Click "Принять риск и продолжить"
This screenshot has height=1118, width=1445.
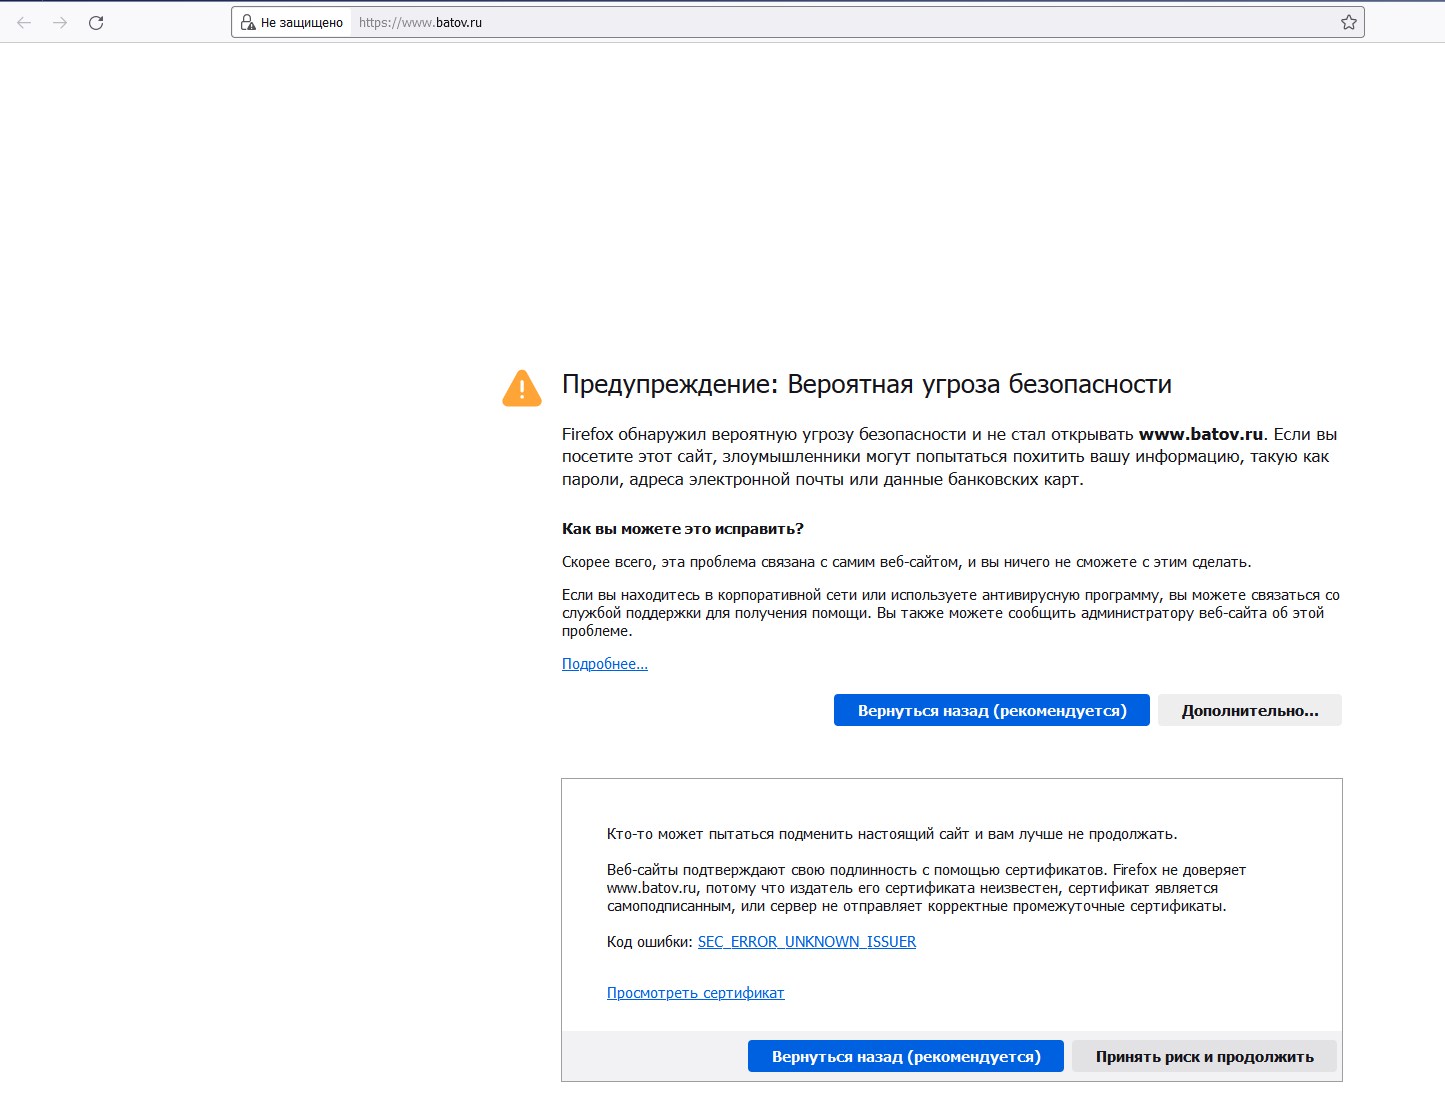point(1205,1057)
